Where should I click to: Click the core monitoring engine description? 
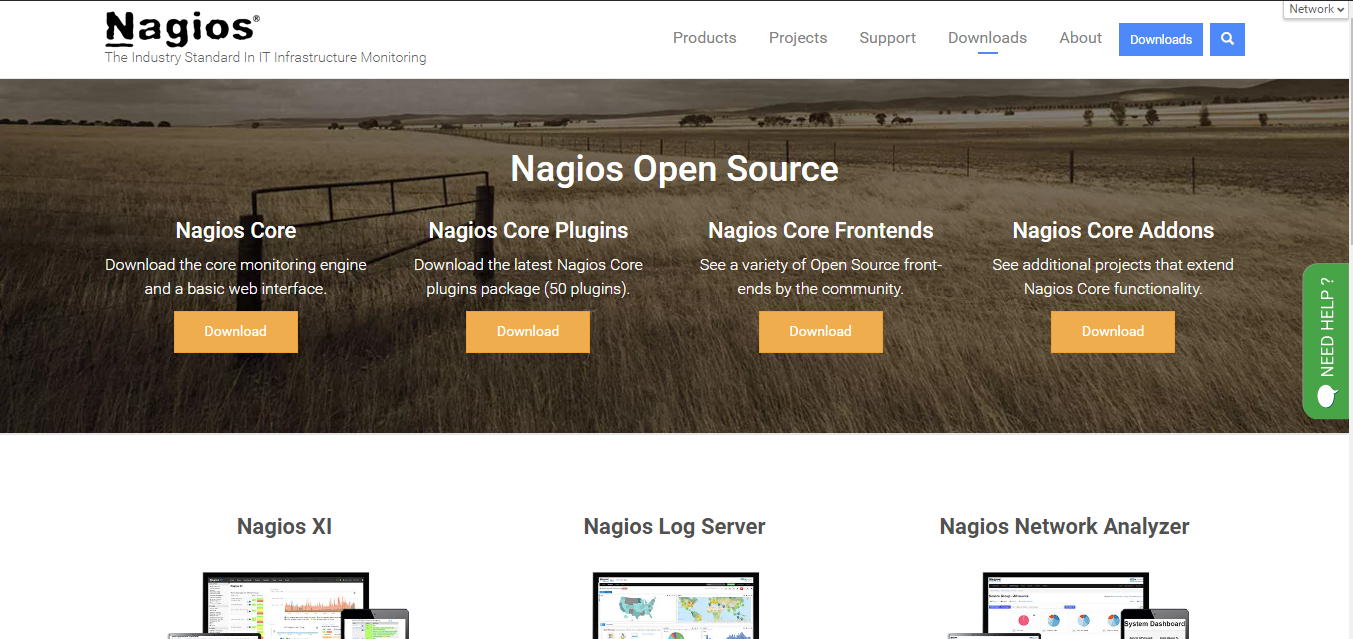click(x=236, y=277)
